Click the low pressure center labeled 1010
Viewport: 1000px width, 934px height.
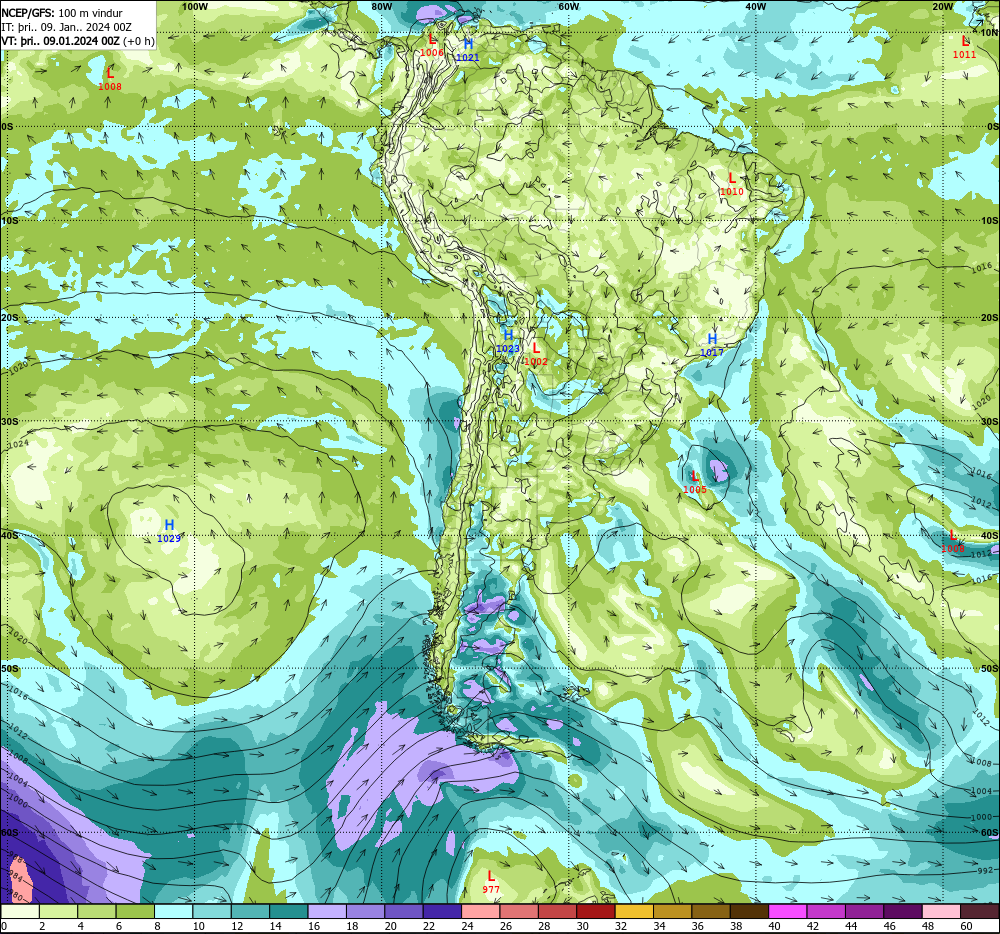coord(732,184)
